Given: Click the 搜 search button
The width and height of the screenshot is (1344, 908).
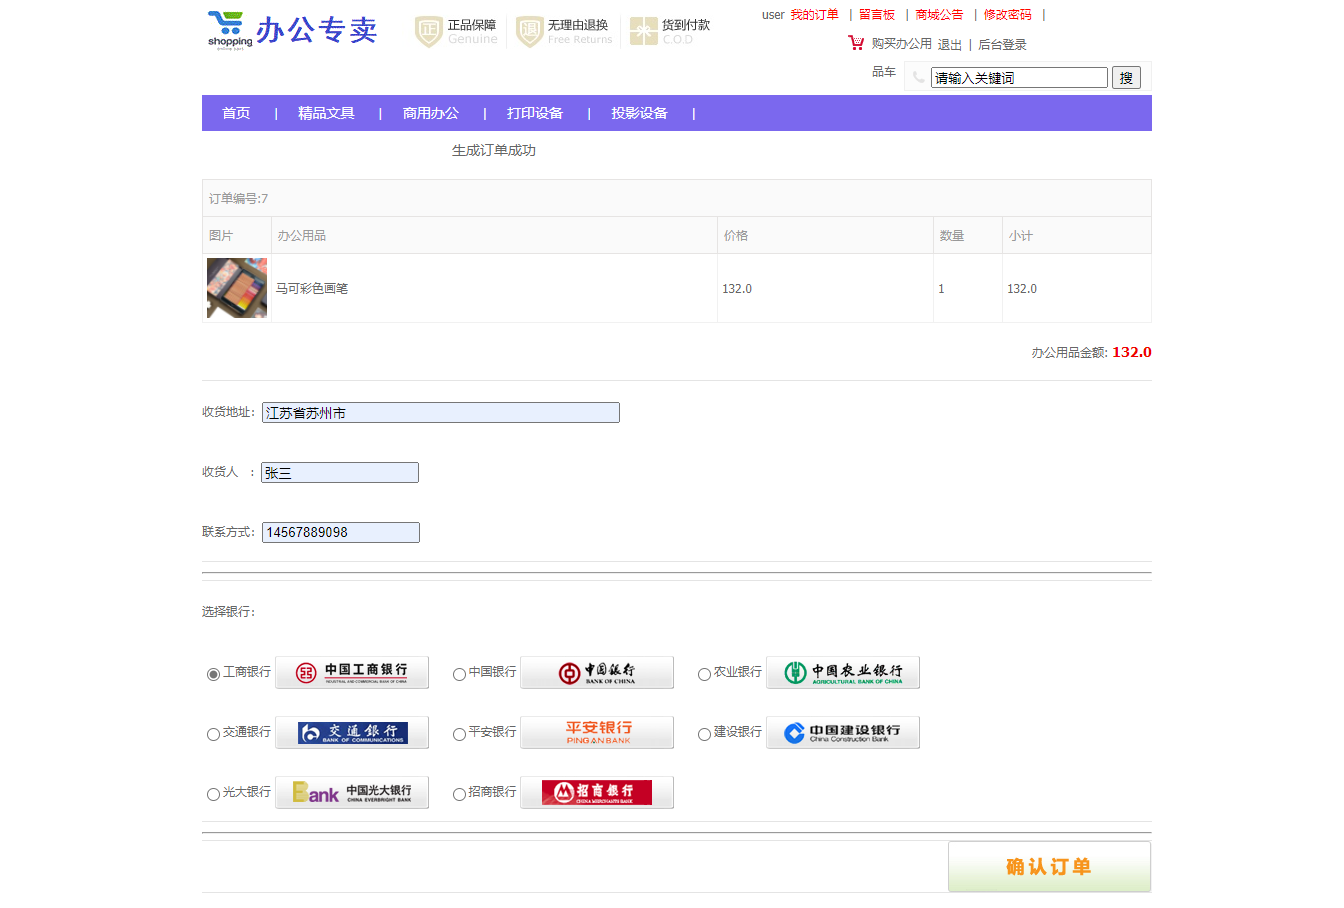Looking at the screenshot, I should [1126, 77].
